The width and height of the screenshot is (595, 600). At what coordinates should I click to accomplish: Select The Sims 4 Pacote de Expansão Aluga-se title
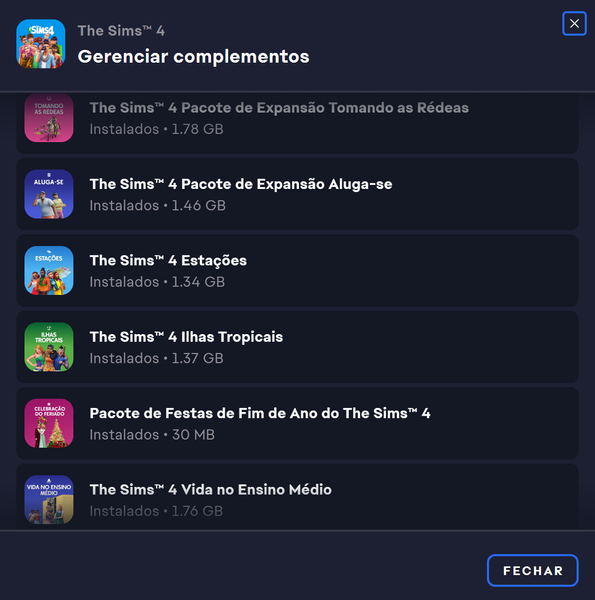(241, 184)
